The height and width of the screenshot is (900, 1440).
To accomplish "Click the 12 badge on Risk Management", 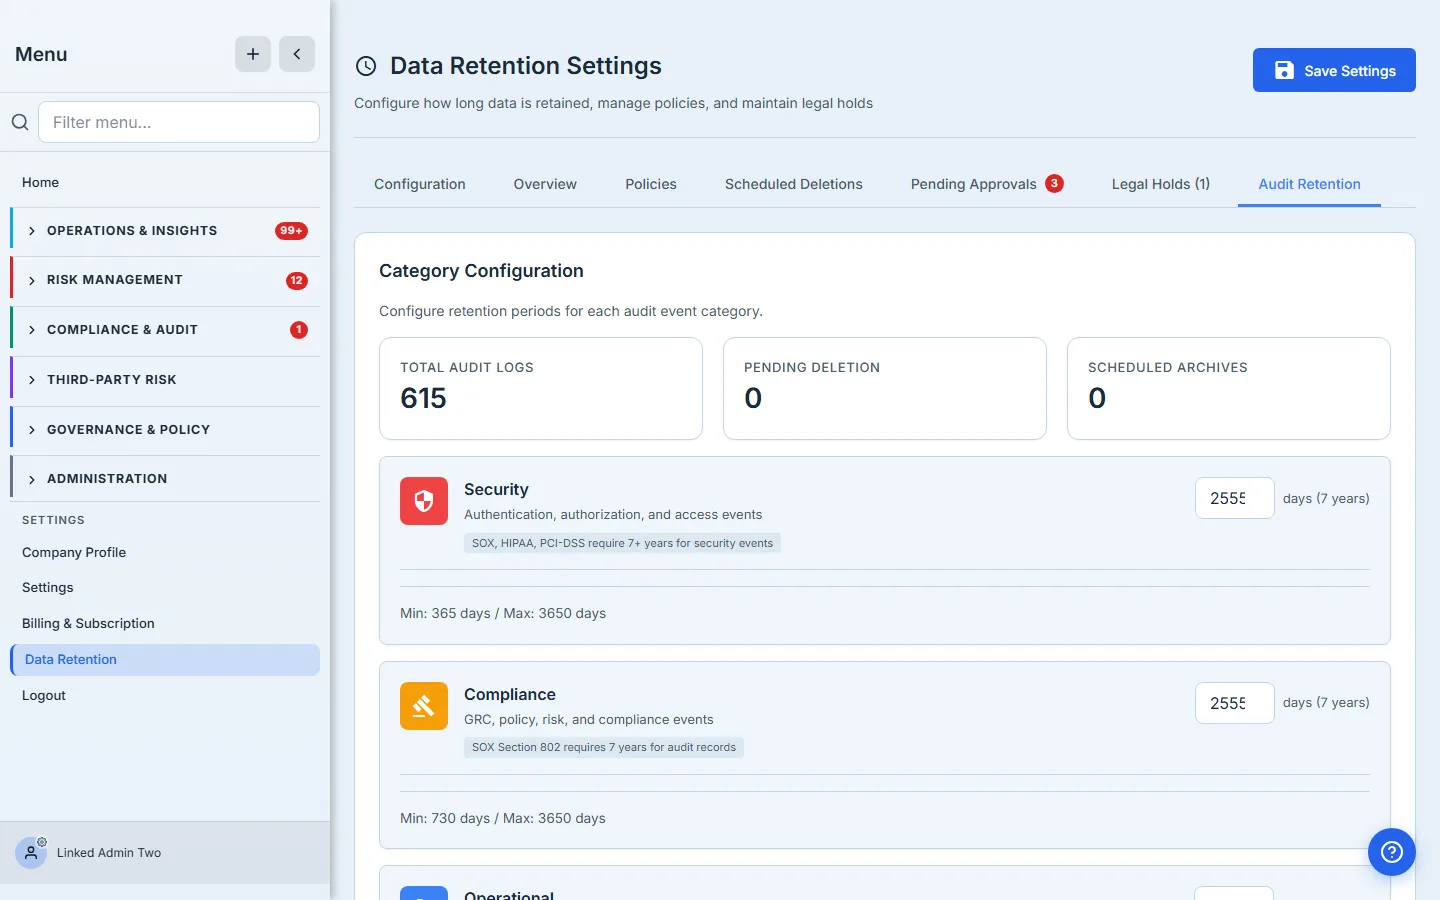I will coord(297,281).
